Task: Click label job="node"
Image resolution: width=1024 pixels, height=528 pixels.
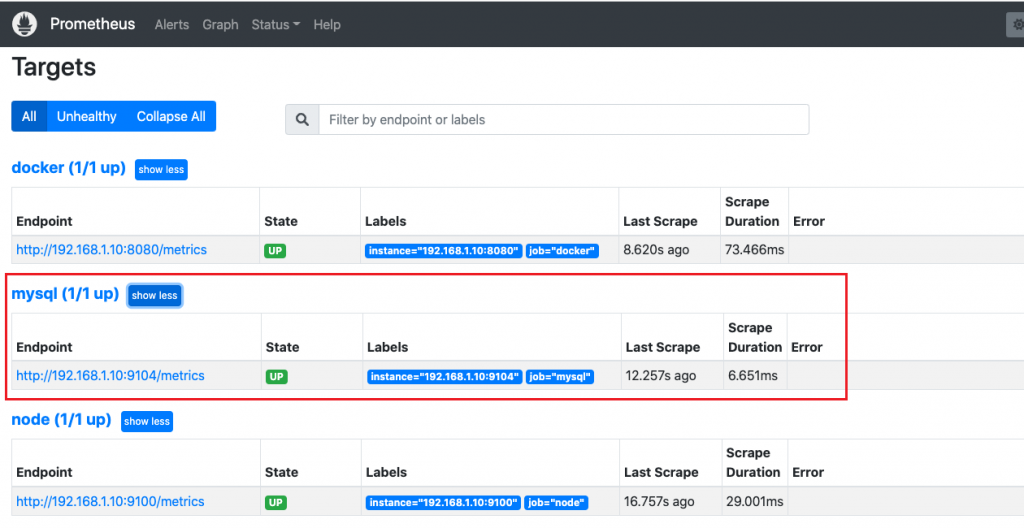Action: pos(556,503)
